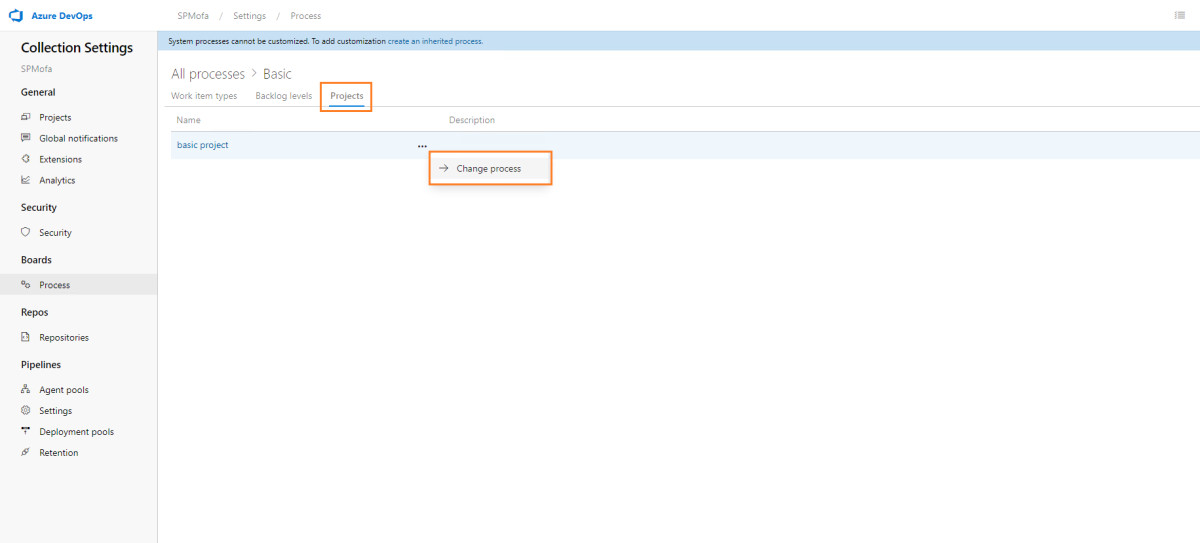Click the Boards section heading
Screen dimensions: 1200x543
36,260
